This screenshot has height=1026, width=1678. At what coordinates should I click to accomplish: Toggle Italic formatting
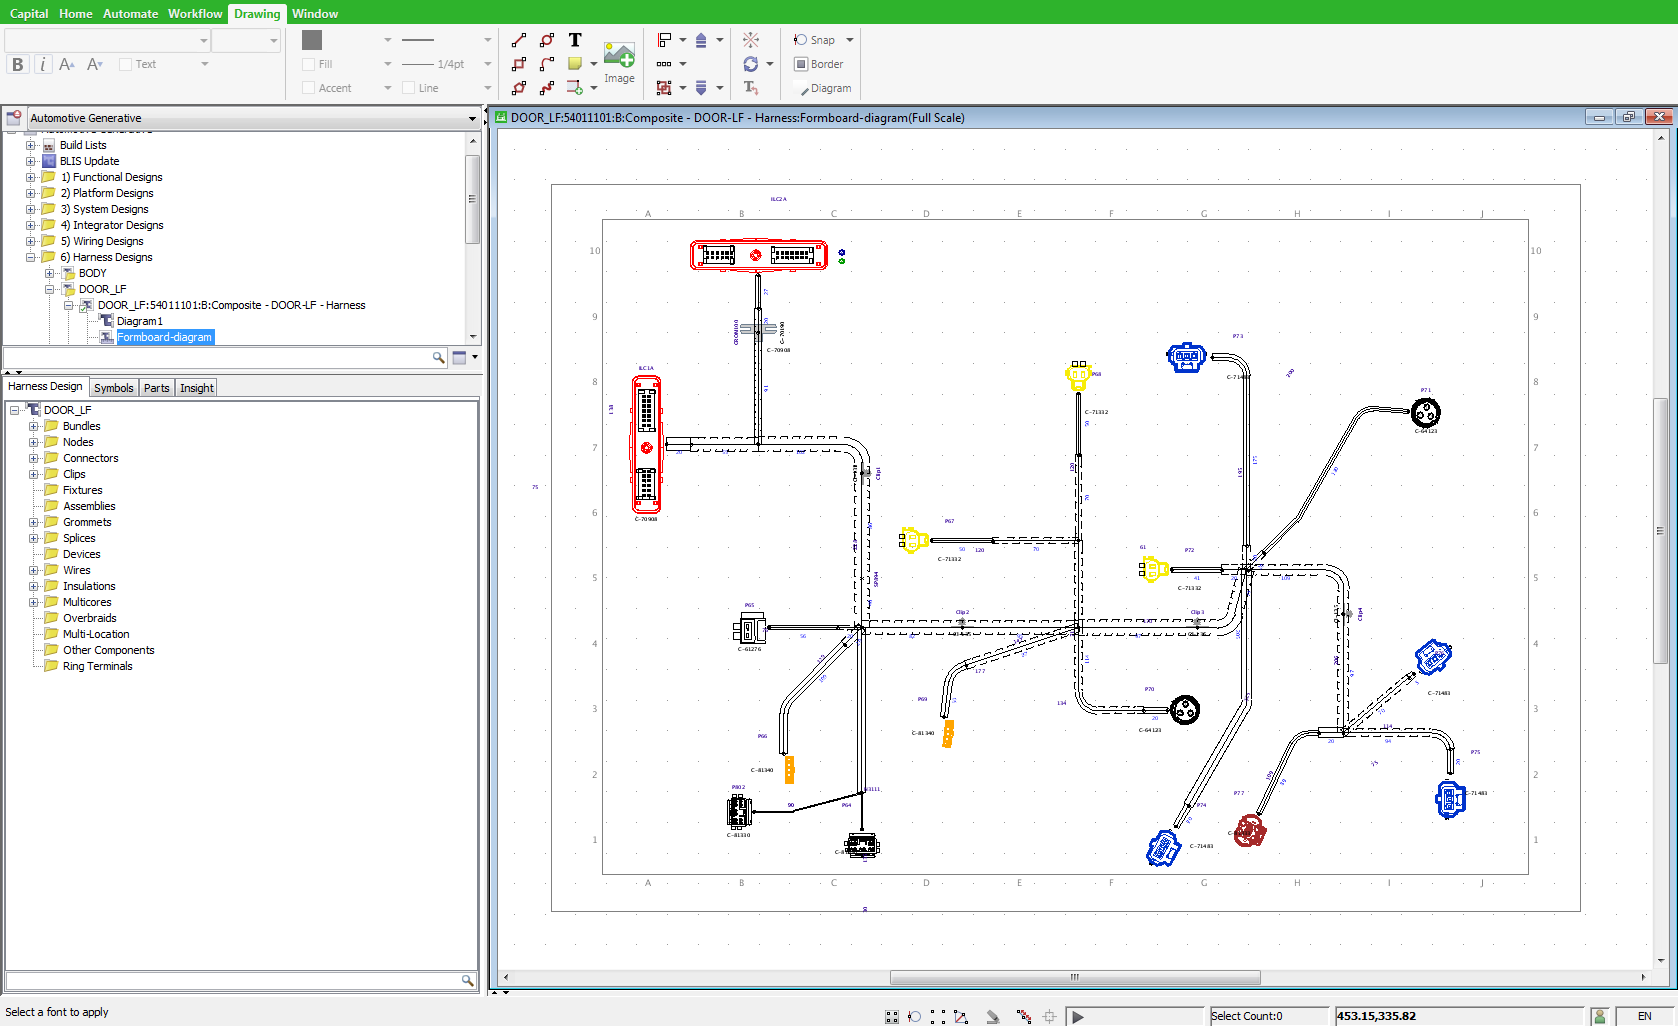(x=42, y=64)
